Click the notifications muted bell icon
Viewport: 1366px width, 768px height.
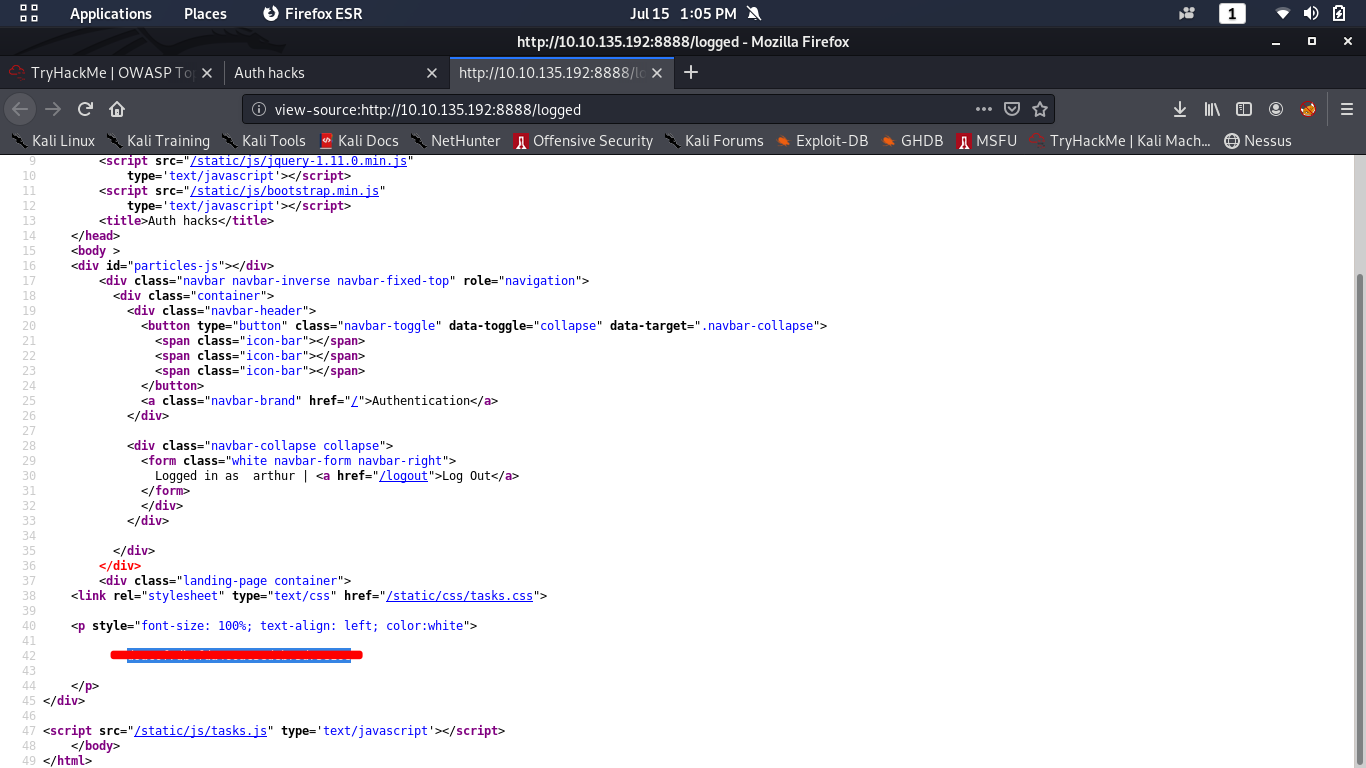753,14
